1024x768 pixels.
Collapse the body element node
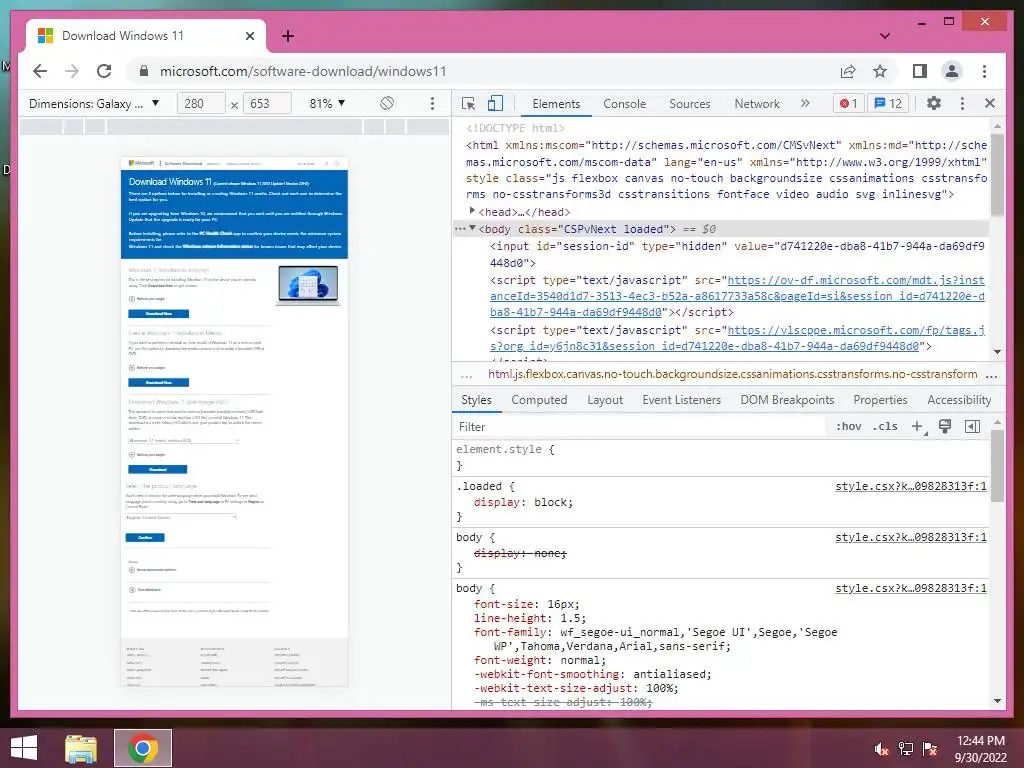point(472,228)
